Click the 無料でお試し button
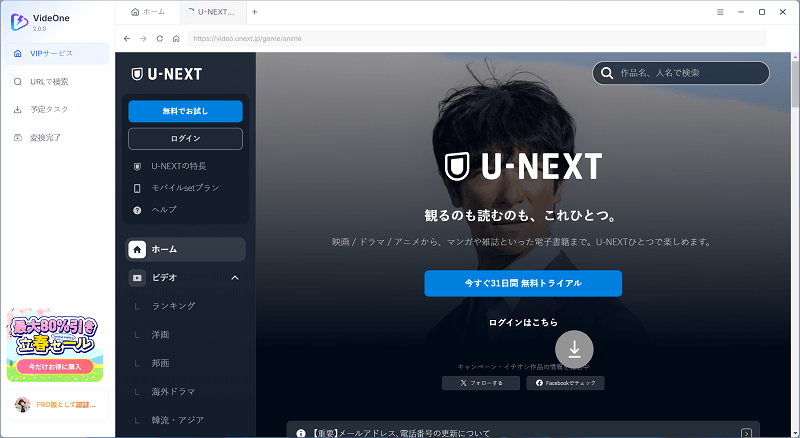This screenshot has width=800, height=438. [x=185, y=111]
